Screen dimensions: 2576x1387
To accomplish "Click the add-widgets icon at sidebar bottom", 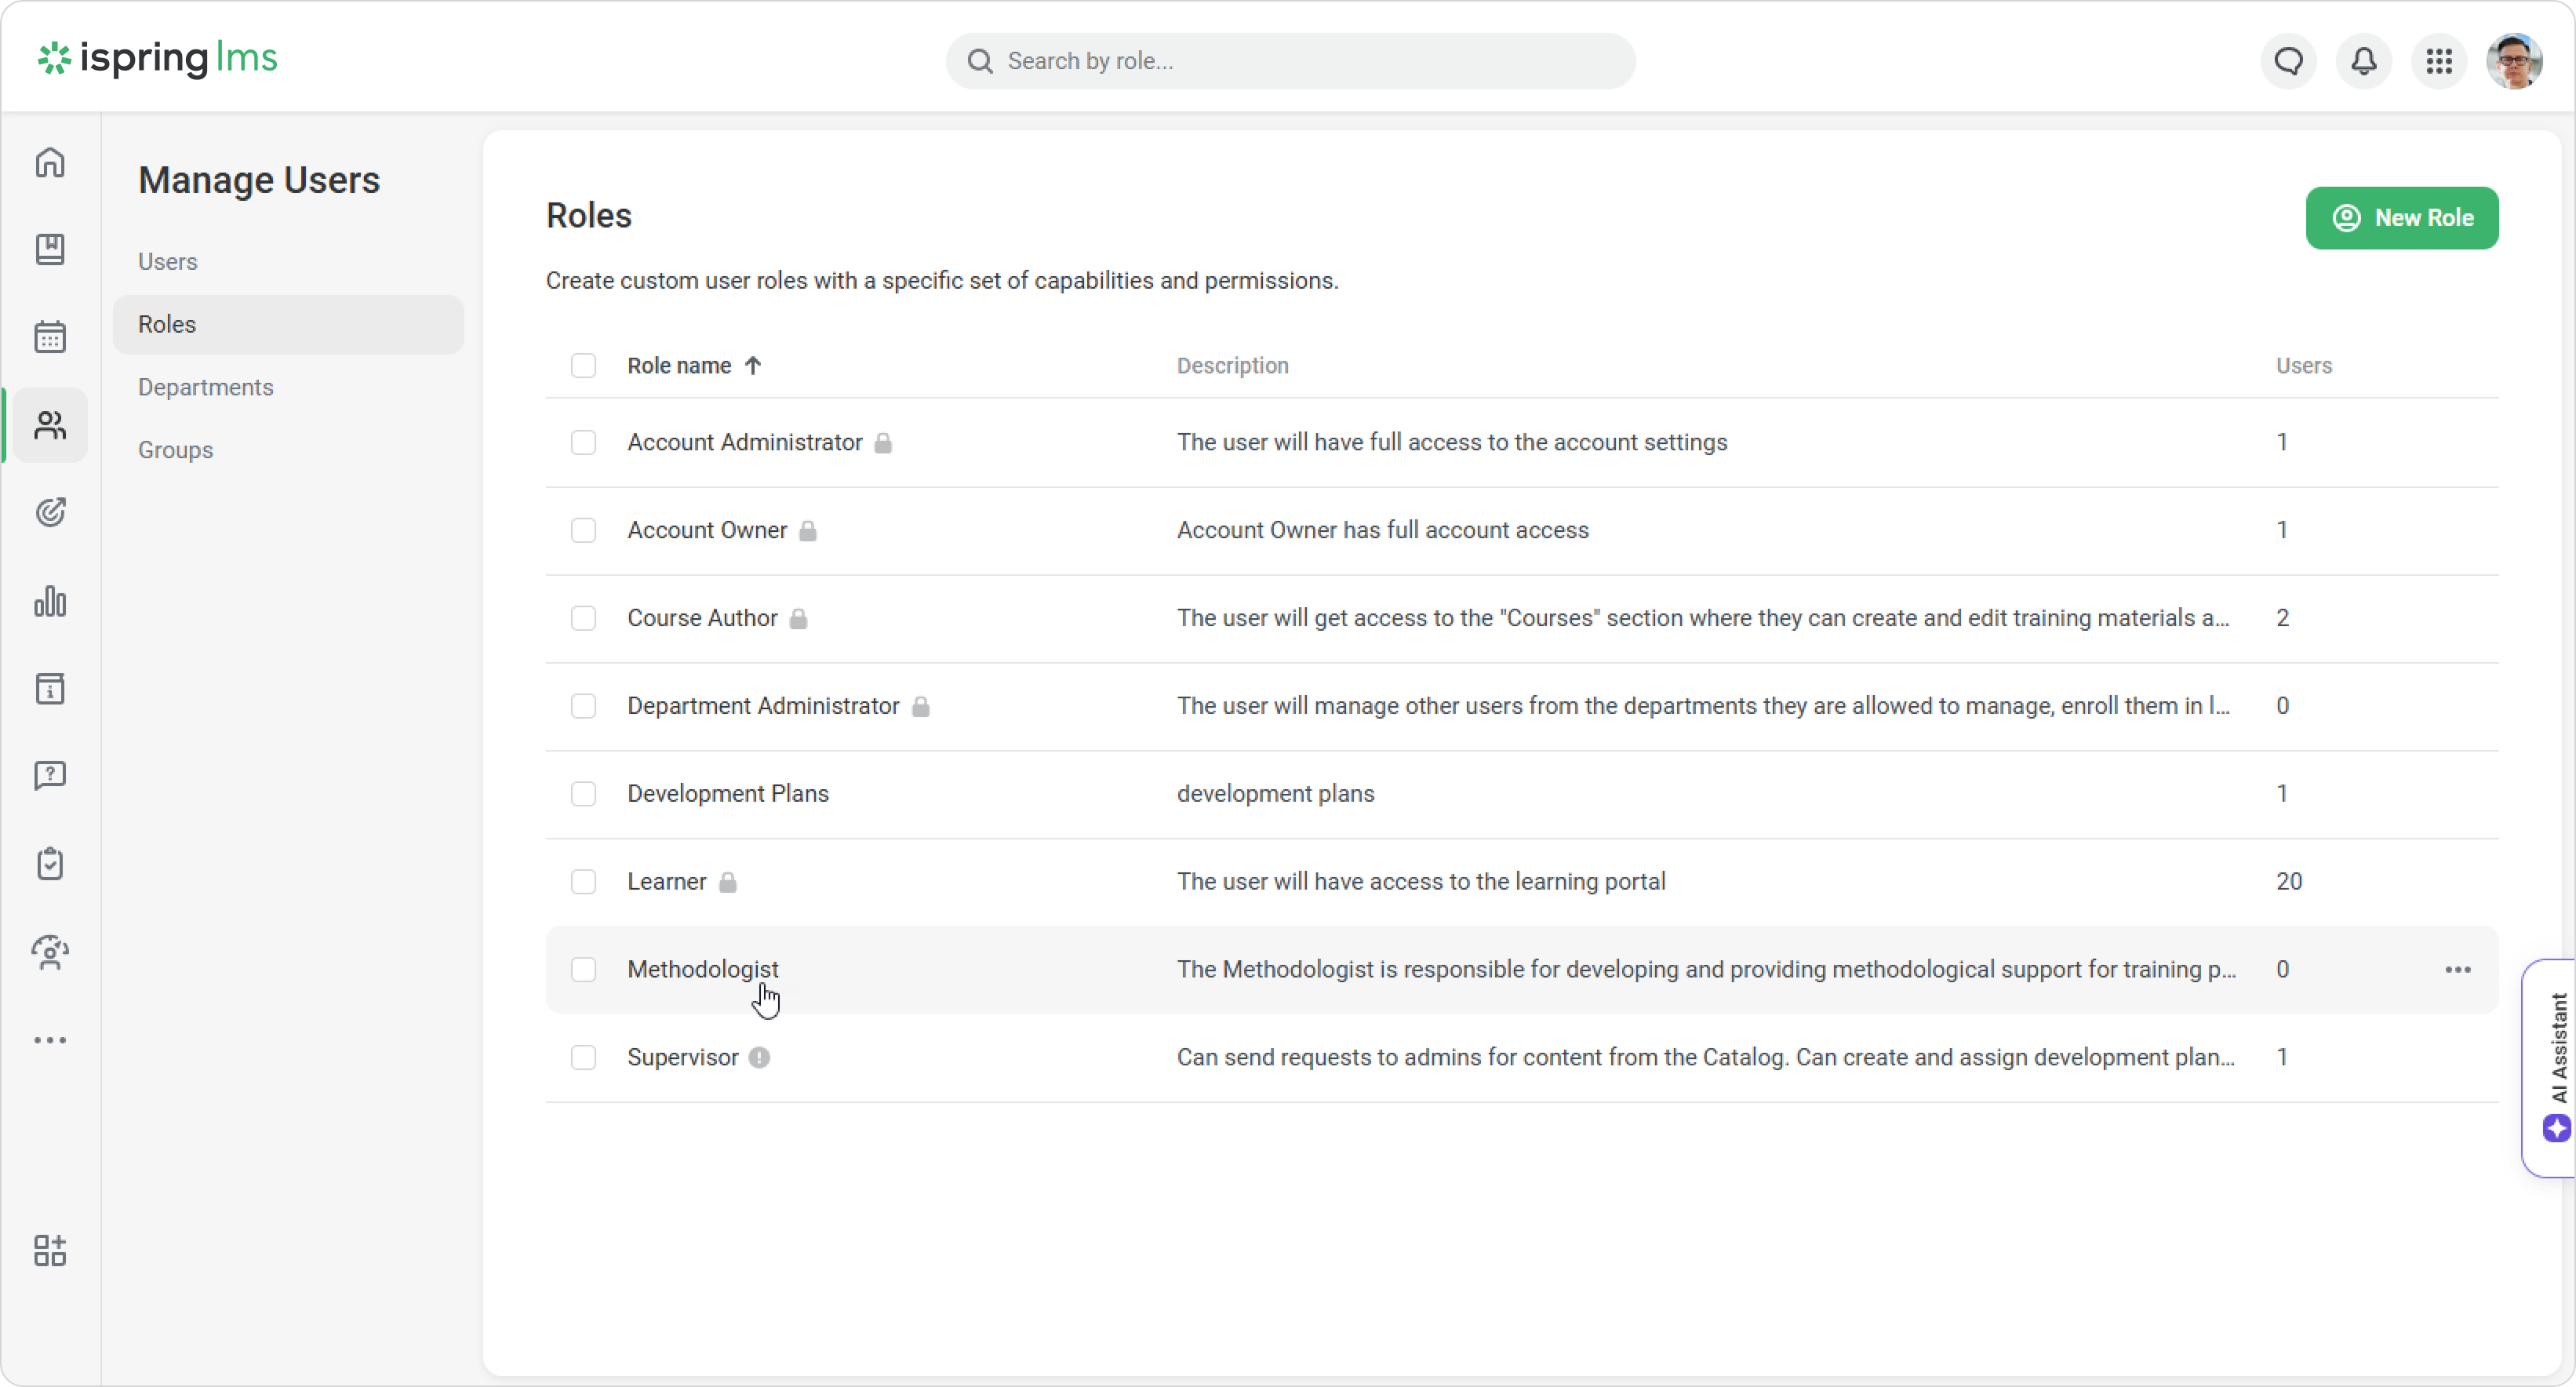I will click(x=50, y=1250).
